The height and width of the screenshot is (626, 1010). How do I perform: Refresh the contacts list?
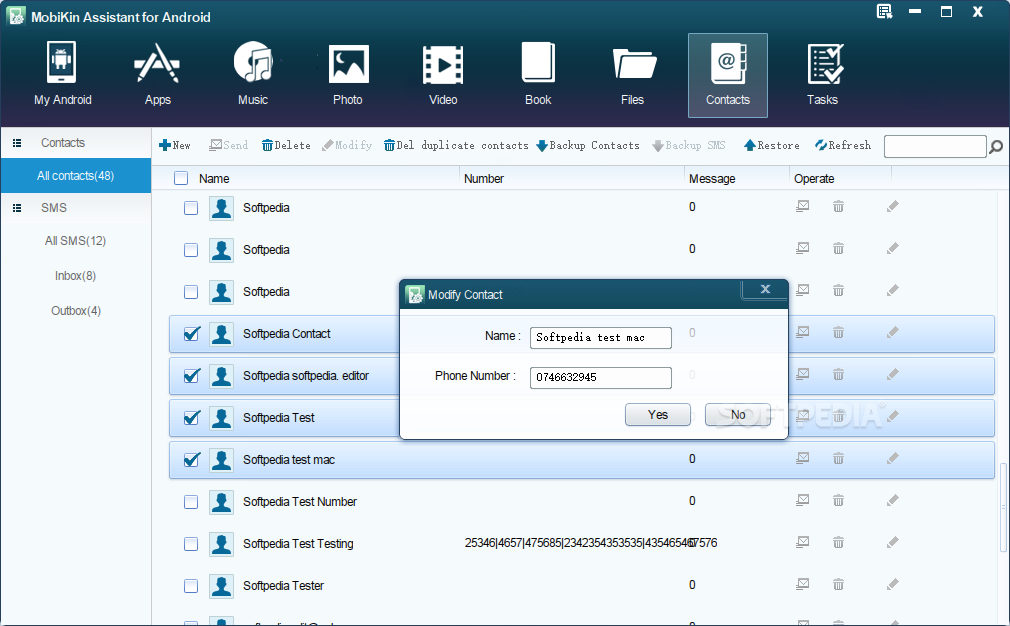843,146
